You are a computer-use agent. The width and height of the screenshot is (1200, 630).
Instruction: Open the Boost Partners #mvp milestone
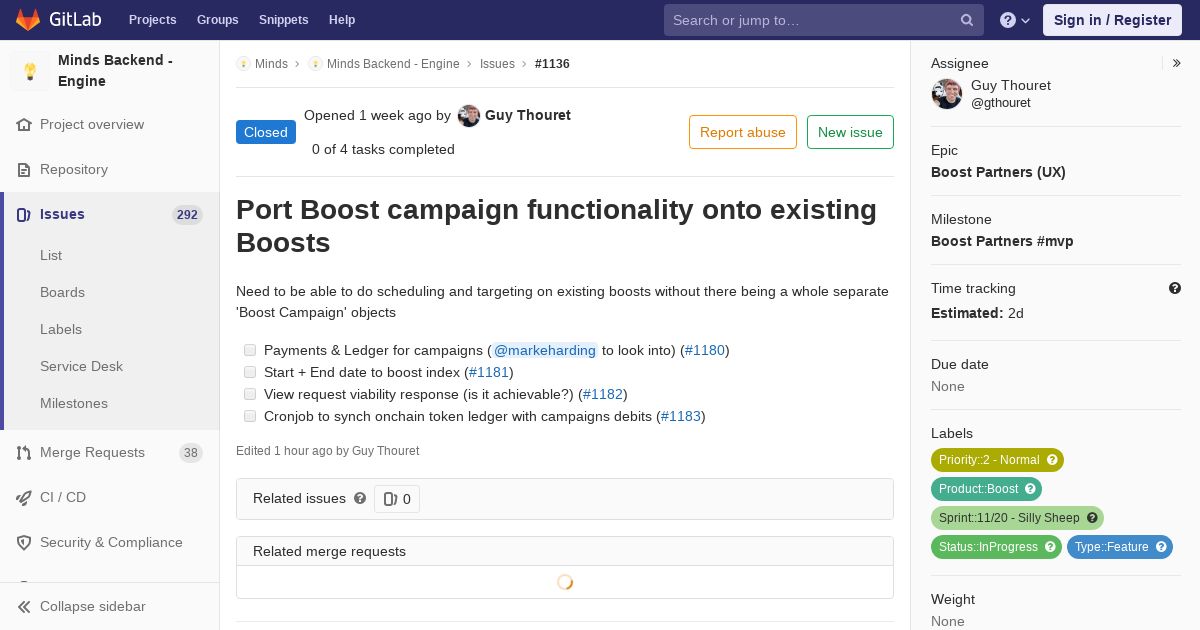[1002, 241]
